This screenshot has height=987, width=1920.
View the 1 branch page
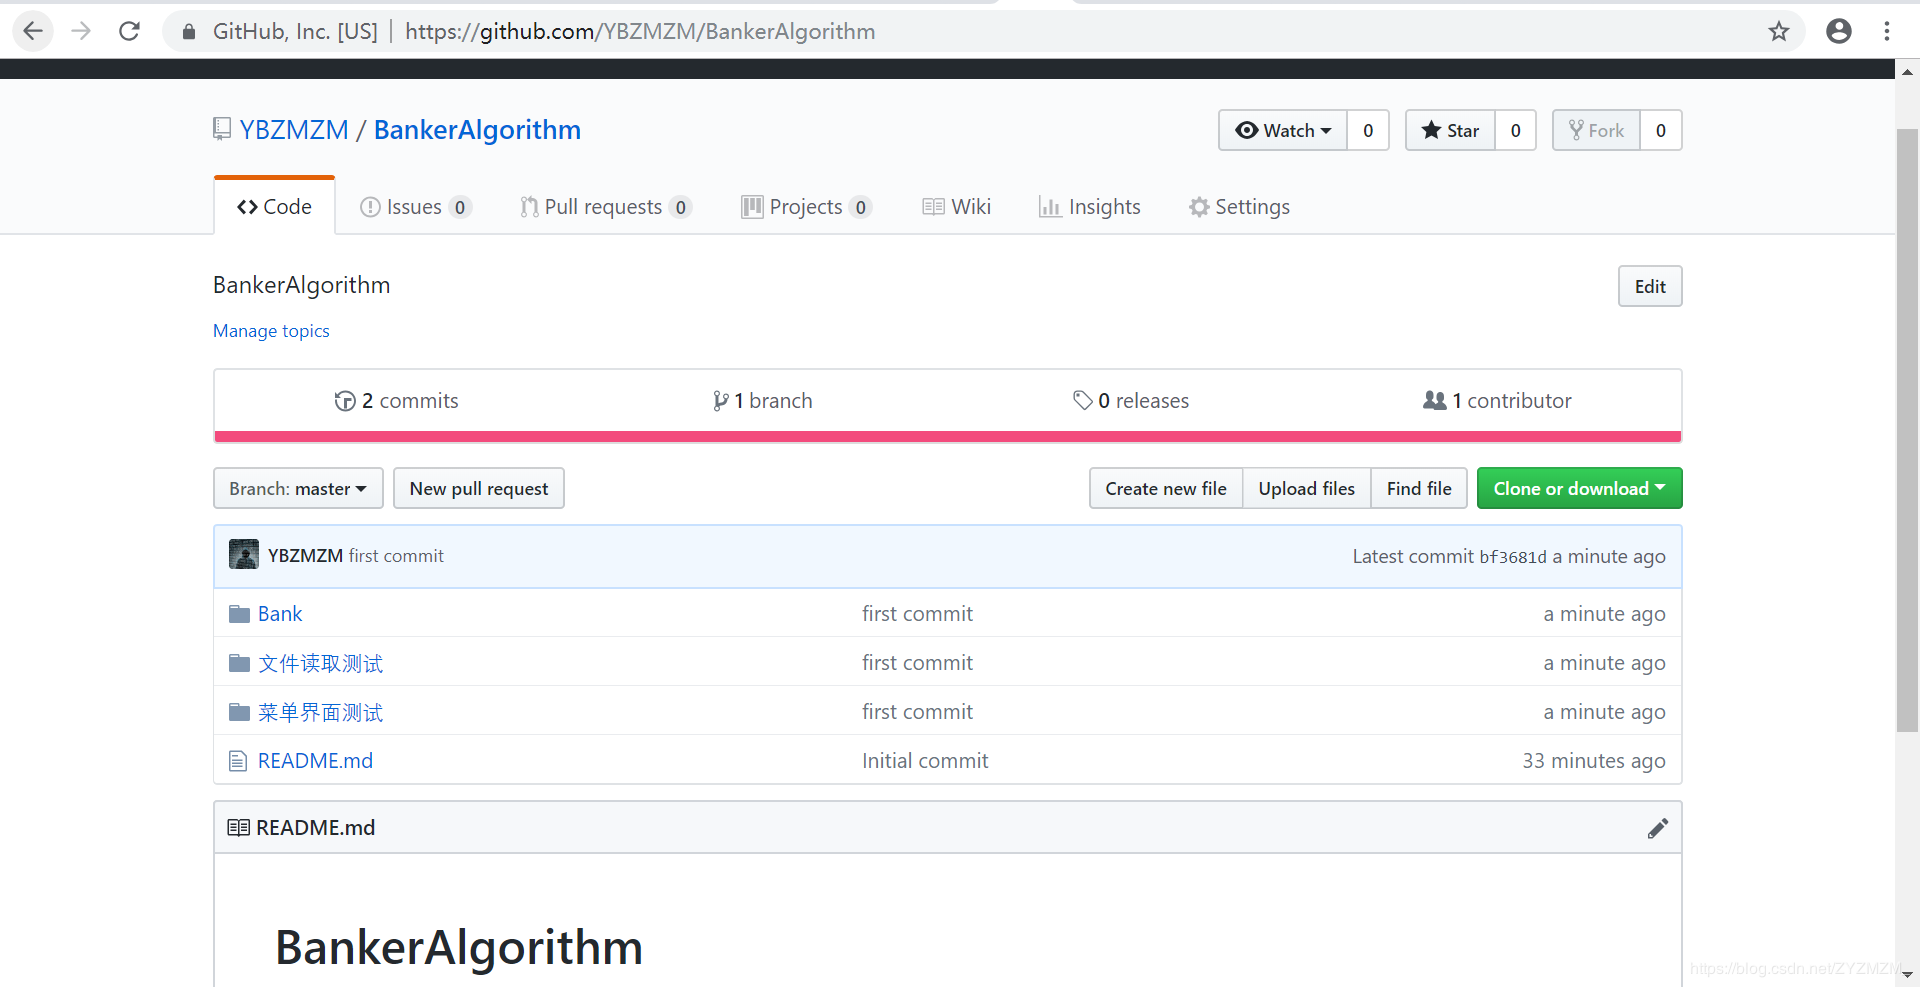tap(762, 401)
